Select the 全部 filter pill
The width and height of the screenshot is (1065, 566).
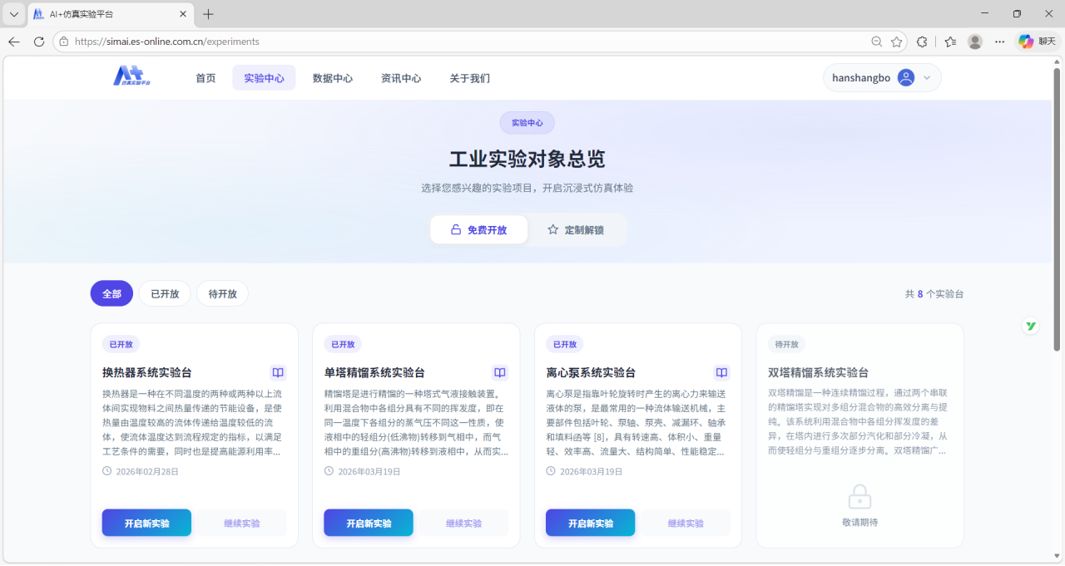[x=111, y=294]
